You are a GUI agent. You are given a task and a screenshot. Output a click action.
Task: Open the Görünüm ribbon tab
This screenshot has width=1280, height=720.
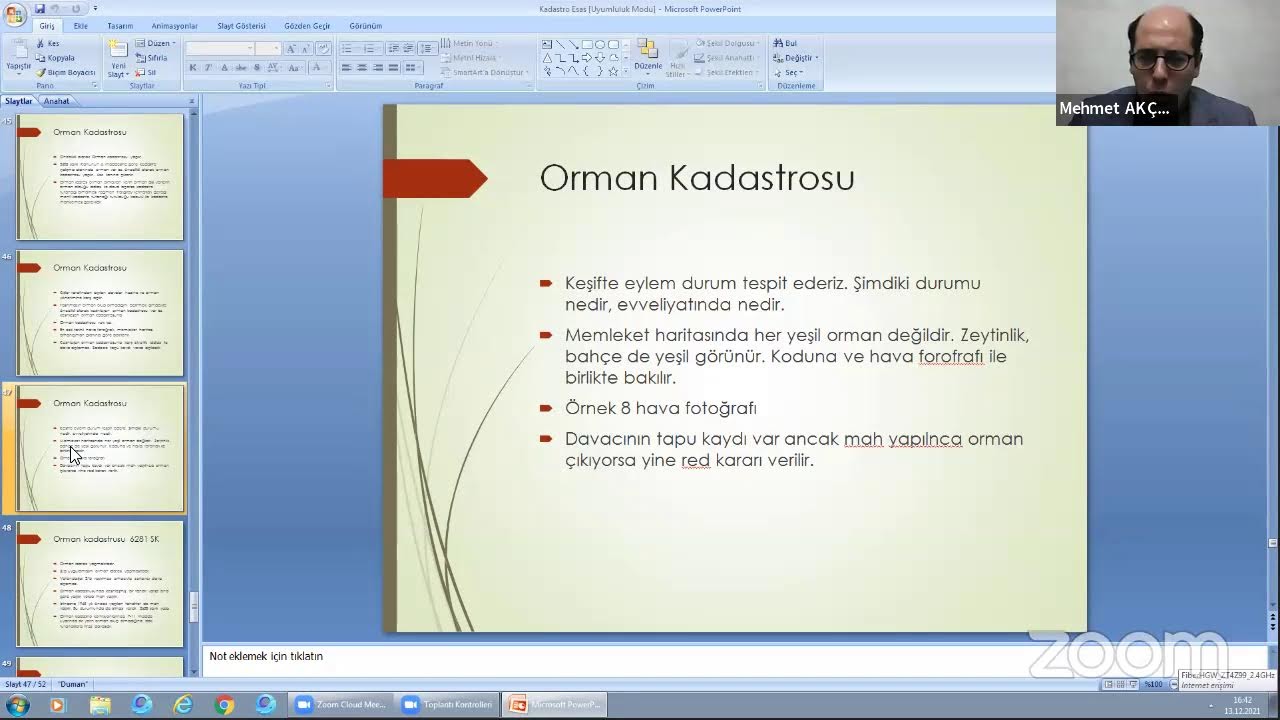click(x=365, y=26)
